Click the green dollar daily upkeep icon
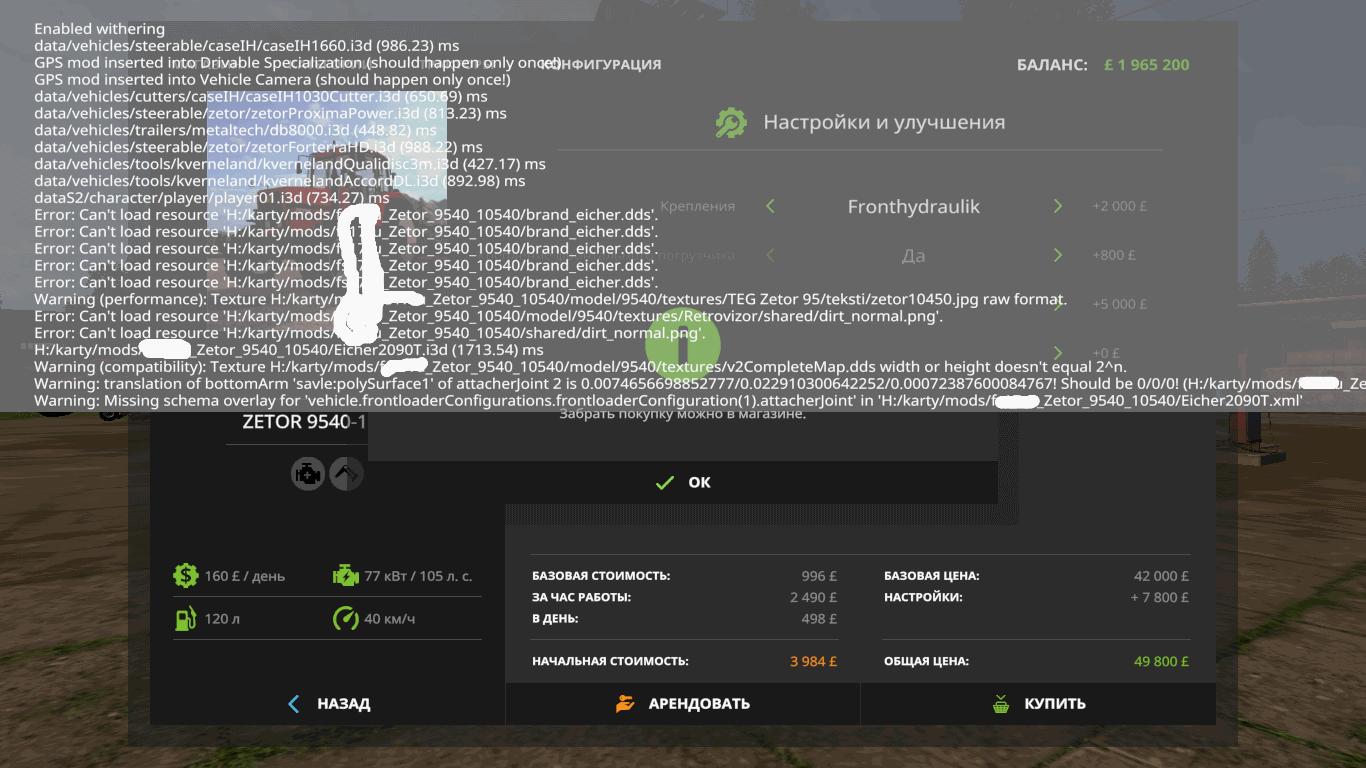The width and height of the screenshot is (1366, 768). (185, 575)
